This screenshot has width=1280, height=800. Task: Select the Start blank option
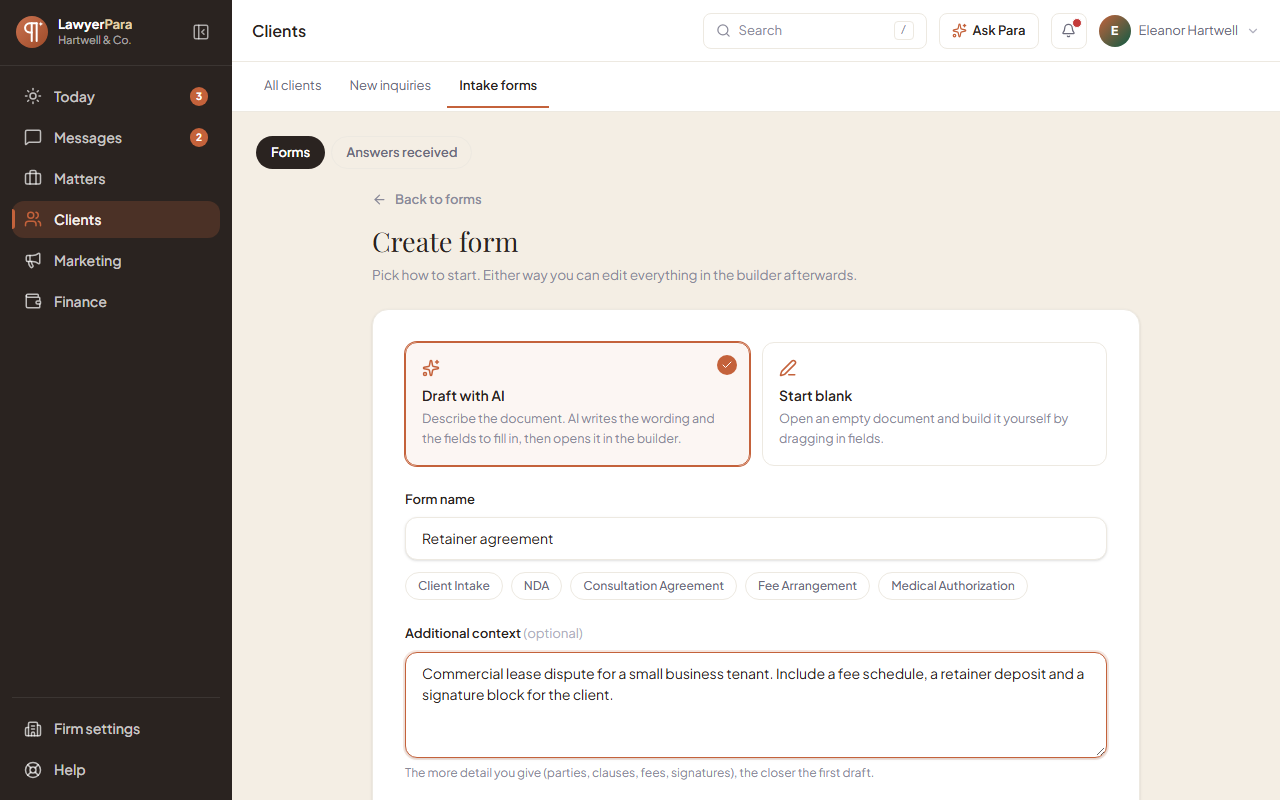[x=934, y=404]
